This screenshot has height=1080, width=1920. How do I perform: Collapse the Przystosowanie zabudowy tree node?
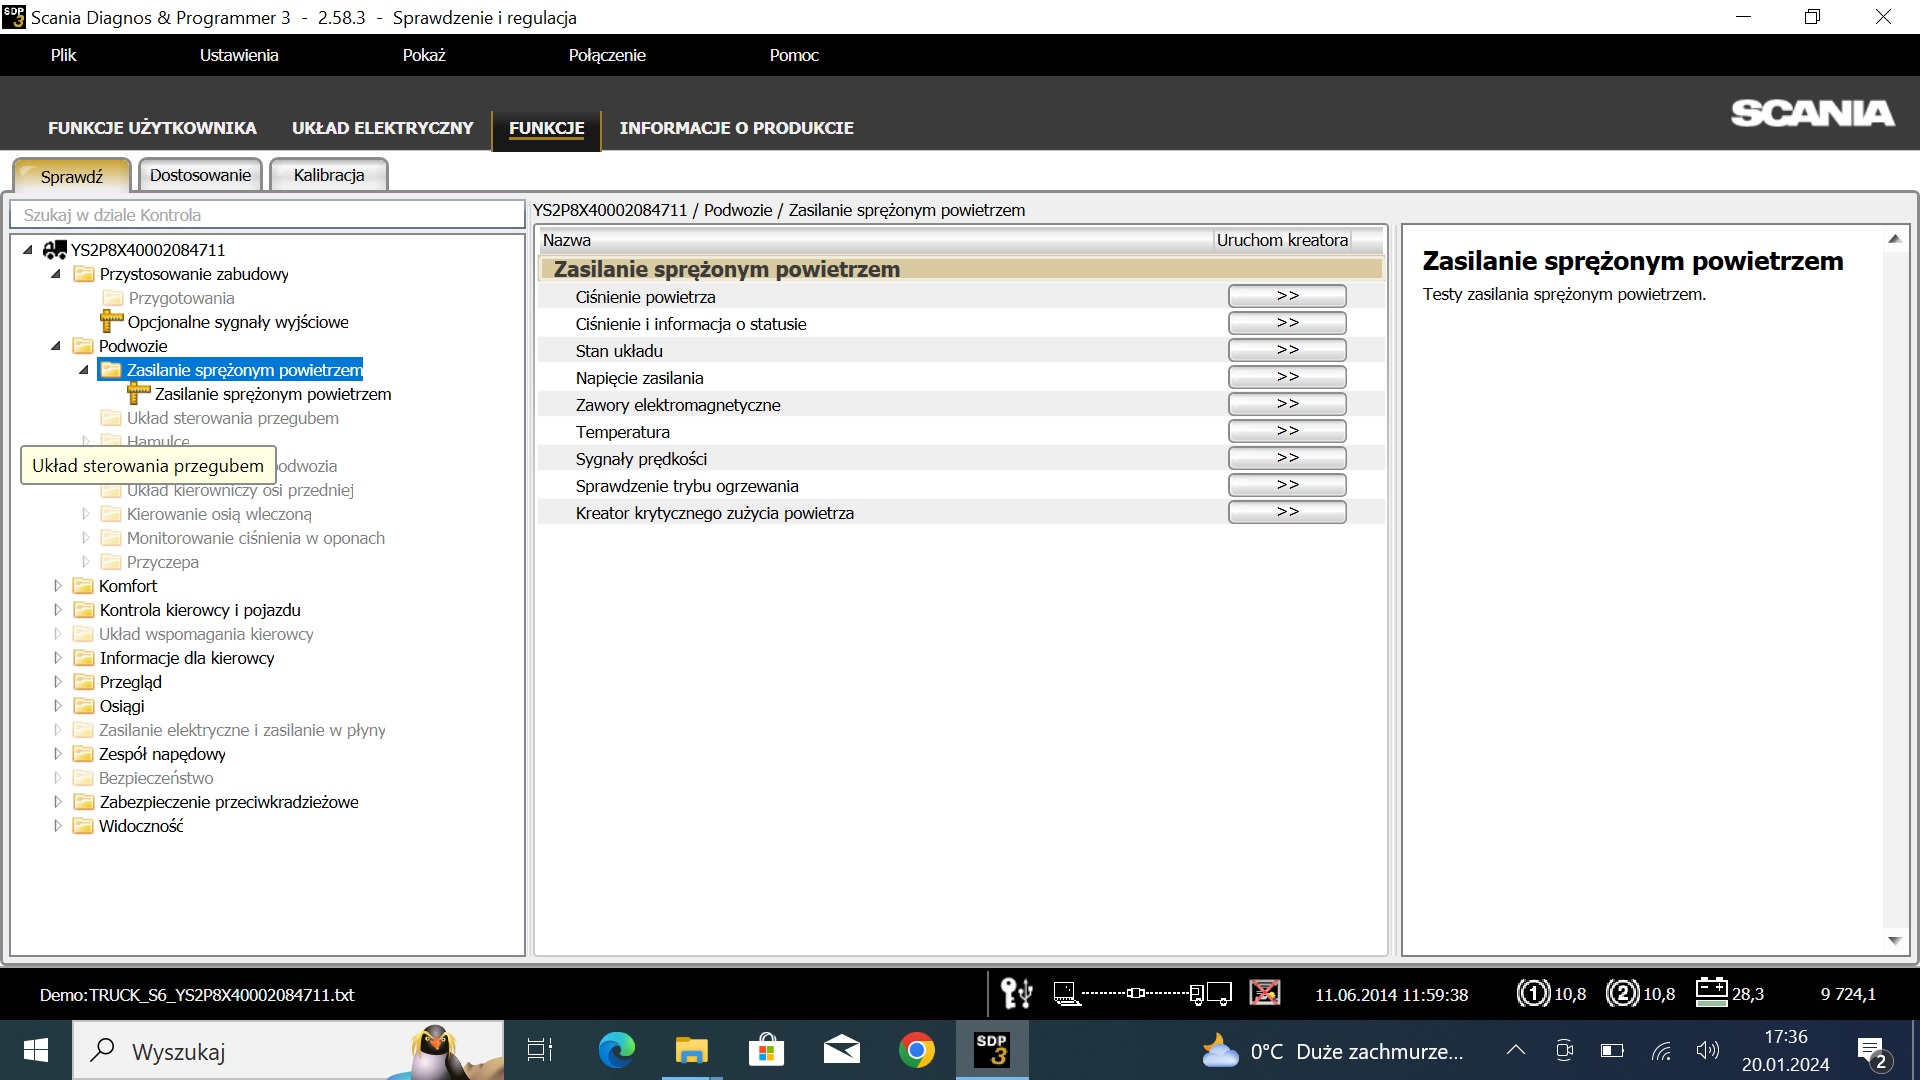56,274
